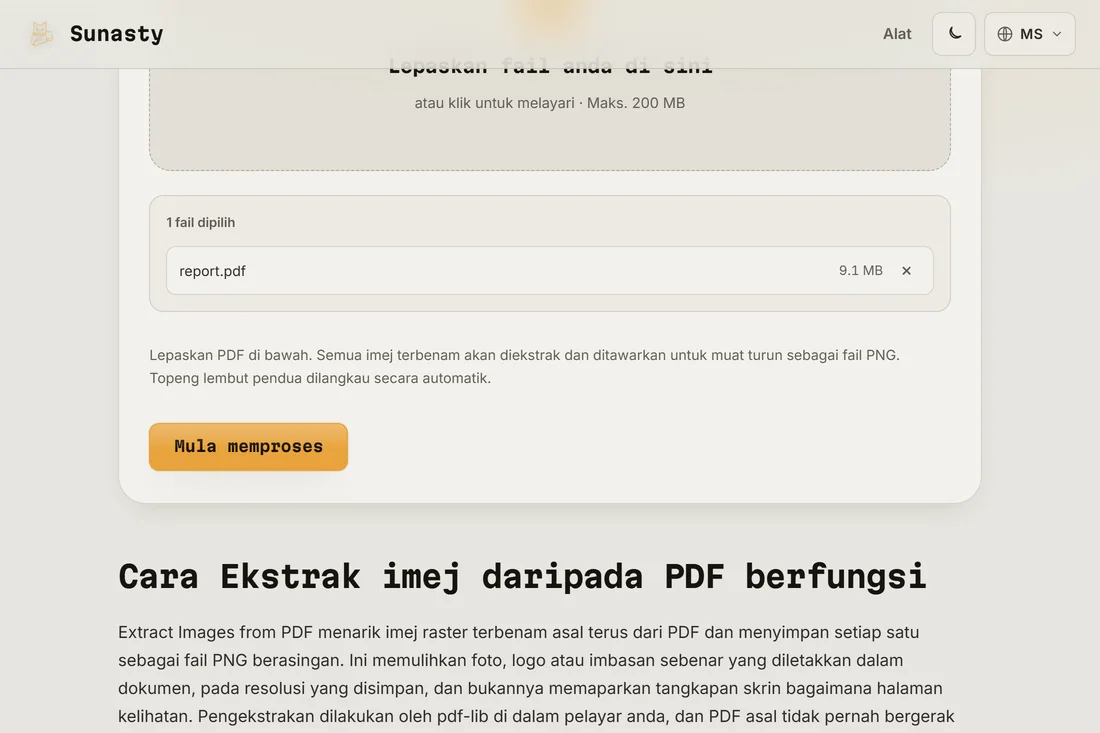Click the Mula memproses button
Screen dimensions: 1100x733
click(x=248, y=447)
